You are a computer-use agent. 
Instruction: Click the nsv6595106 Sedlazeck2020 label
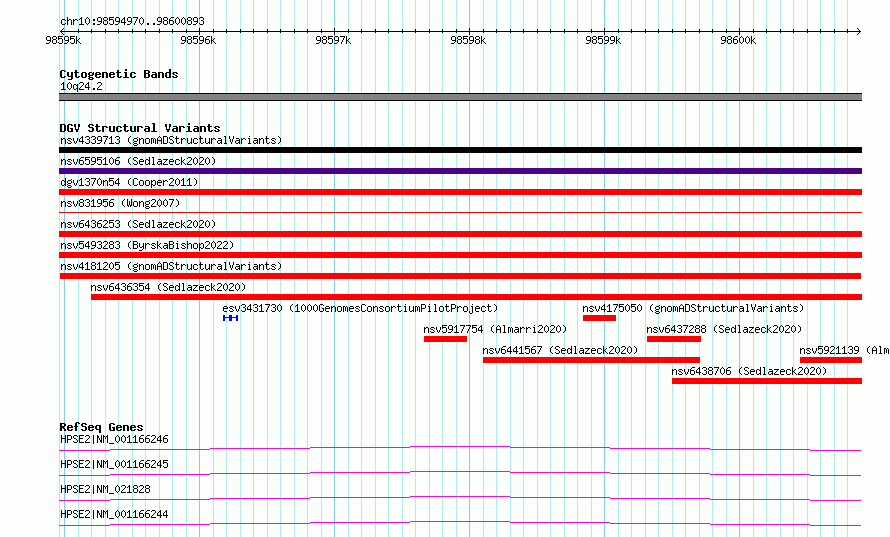(138, 161)
